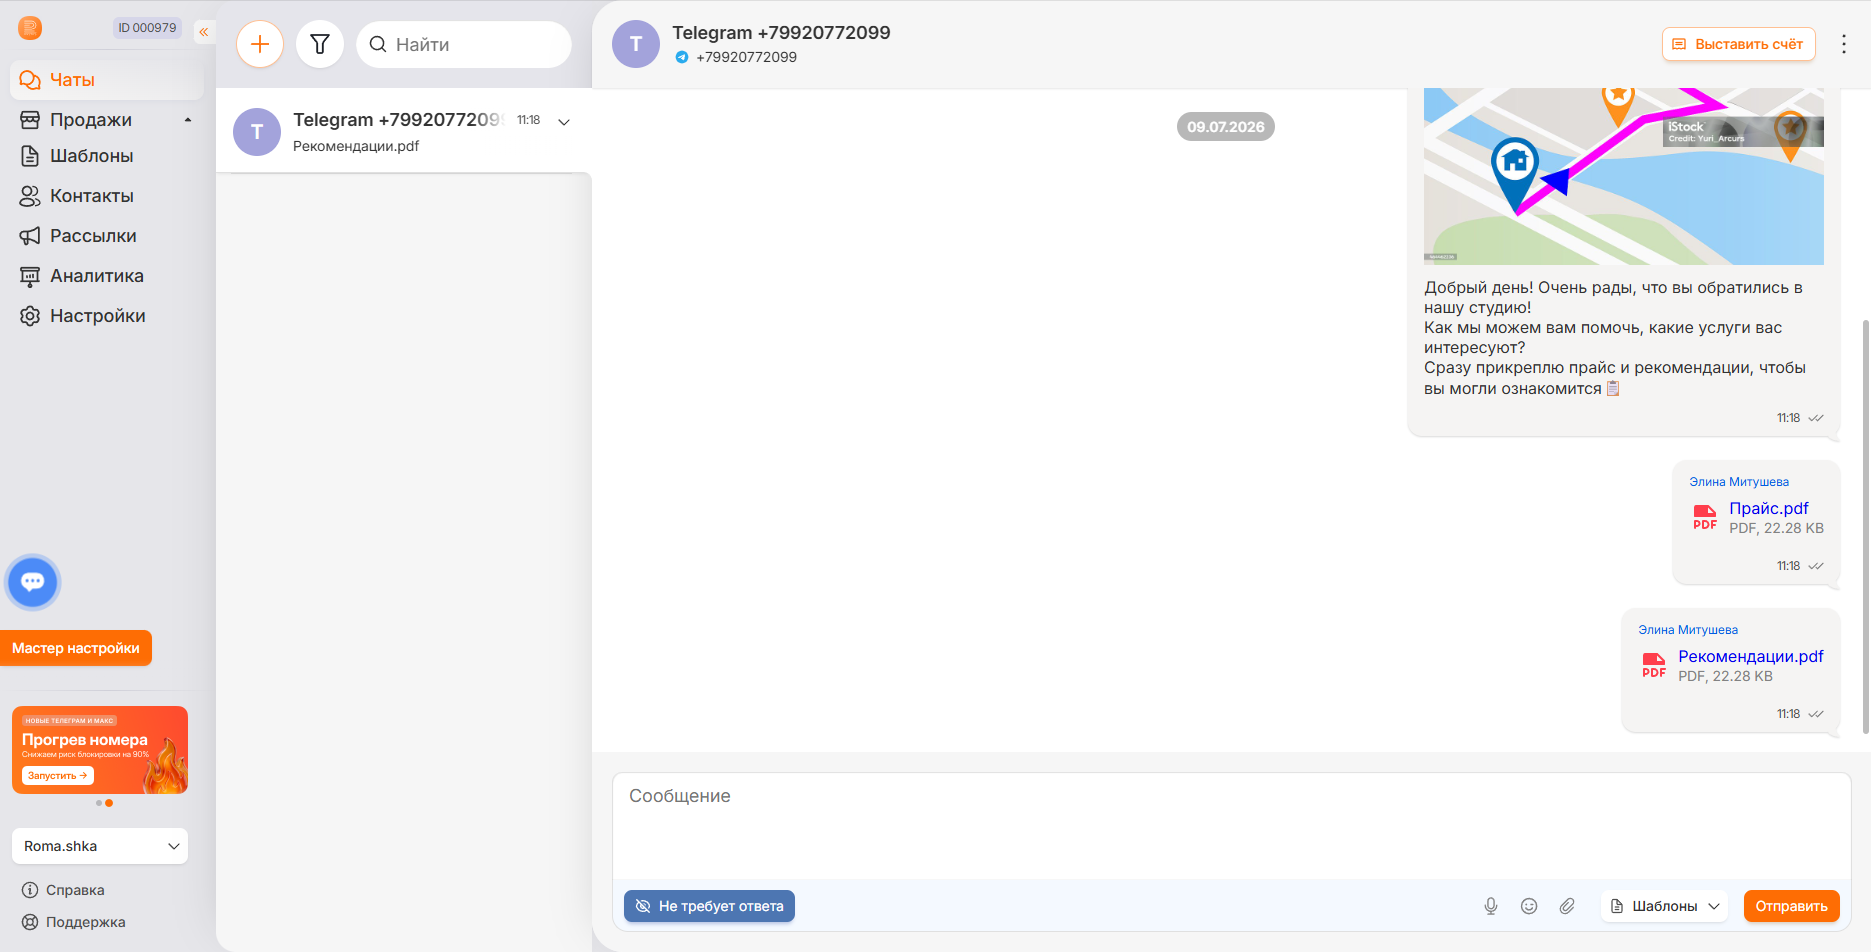Click the orange plus new chat button
1871x952 pixels.
[260, 44]
